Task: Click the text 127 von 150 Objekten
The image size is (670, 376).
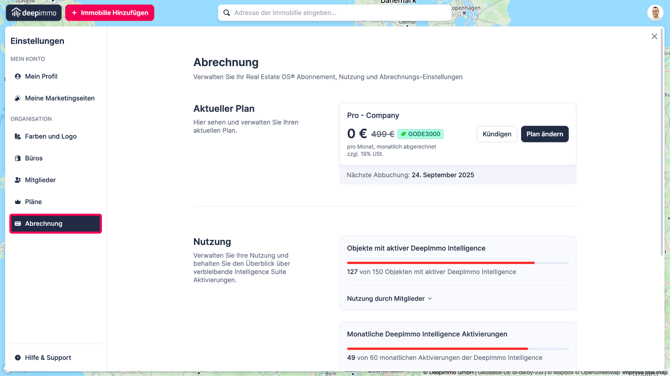Action: pos(431,272)
